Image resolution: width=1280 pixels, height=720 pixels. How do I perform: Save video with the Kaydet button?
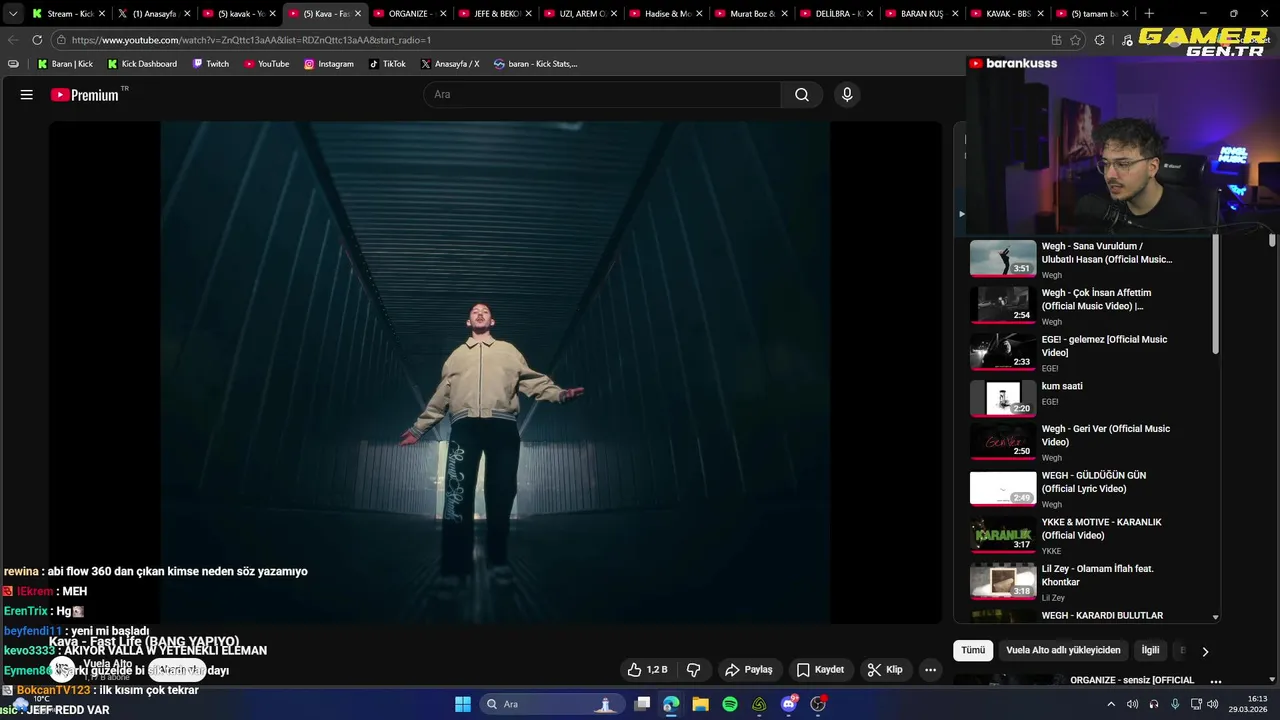(x=820, y=670)
